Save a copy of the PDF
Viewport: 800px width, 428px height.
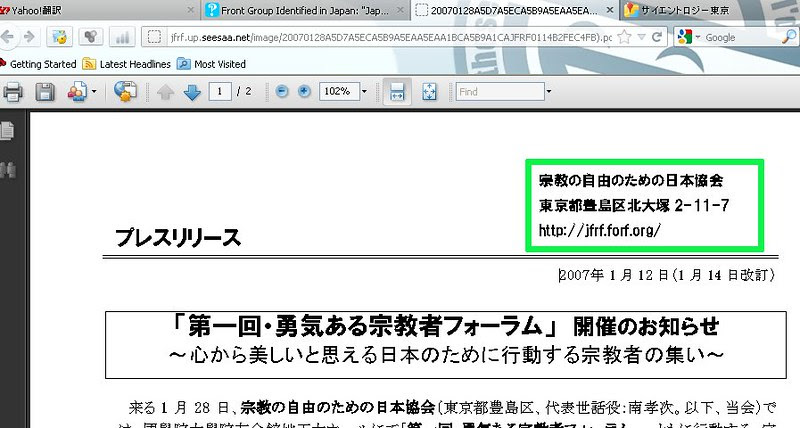click(44, 92)
